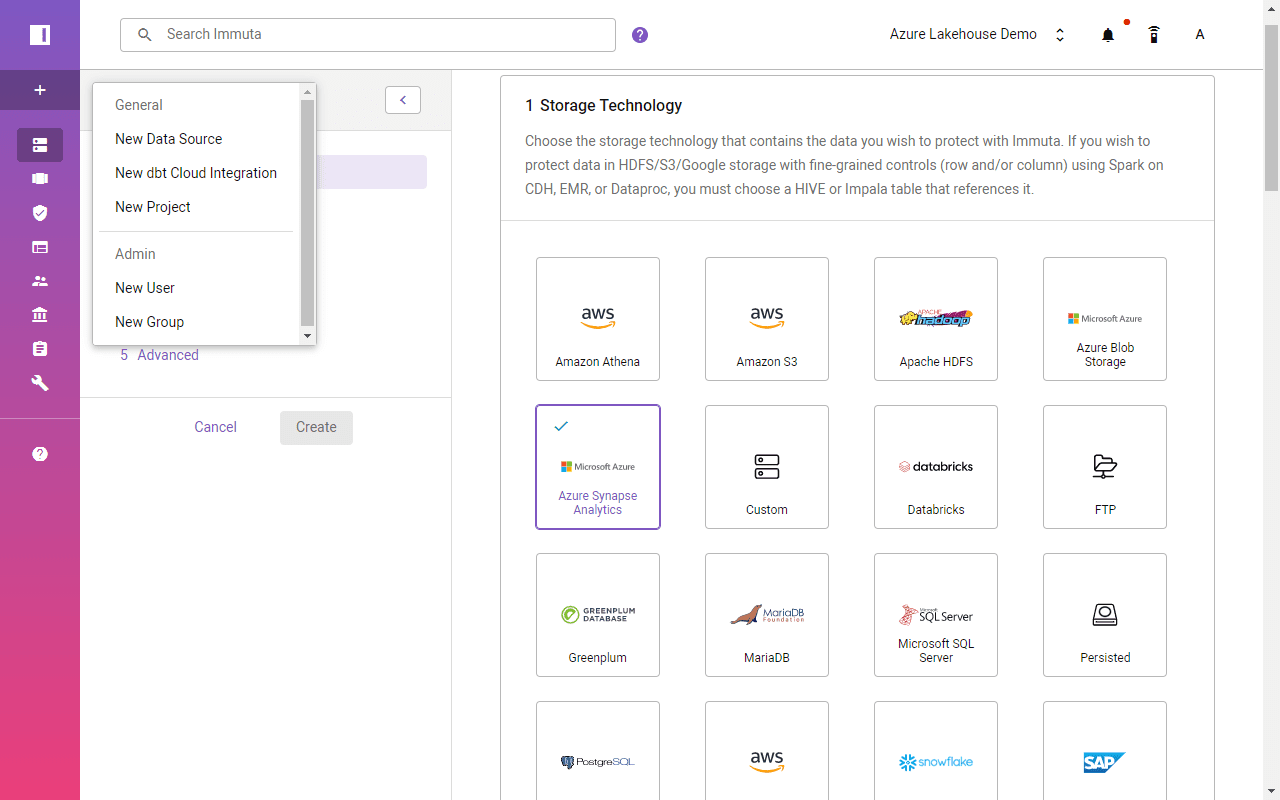Deselect the Azure Synapse Analytics card
Viewport: 1280px width, 800px height.
(598, 467)
